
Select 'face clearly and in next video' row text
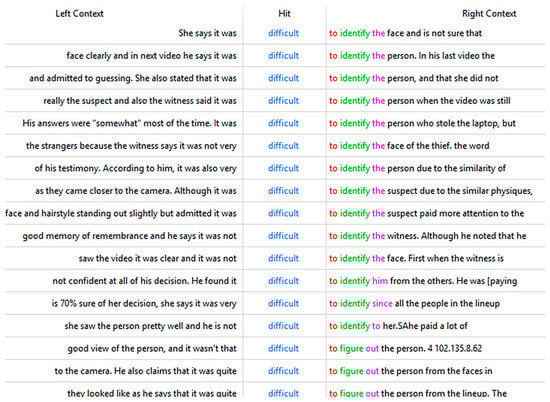tap(152, 56)
